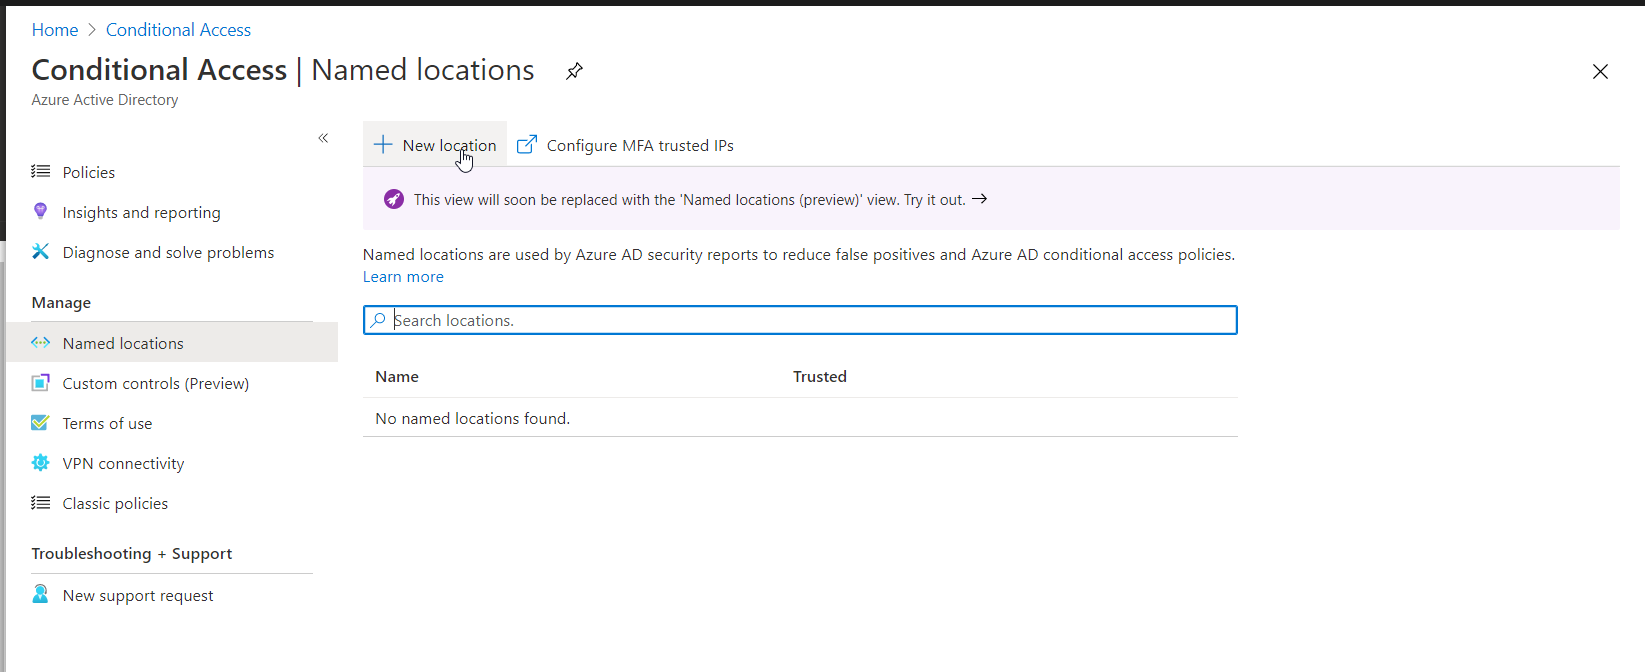Click the Home breadcrumb link
This screenshot has width=1645, height=672.
point(54,30)
